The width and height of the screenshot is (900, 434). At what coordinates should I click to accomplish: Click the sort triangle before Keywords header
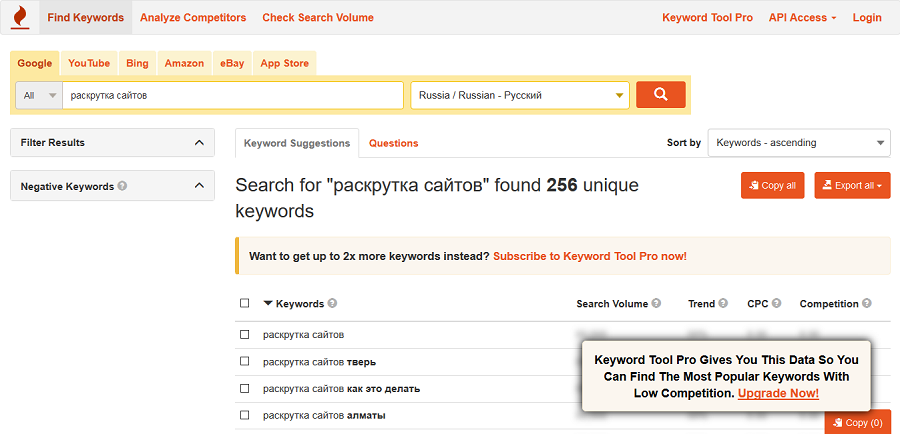(267, 303)
